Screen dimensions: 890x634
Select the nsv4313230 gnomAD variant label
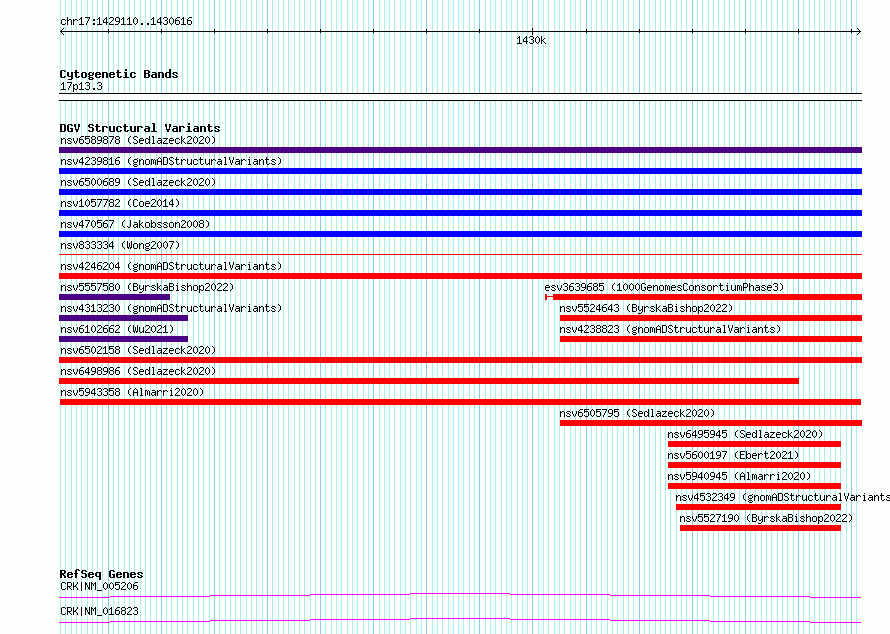(x=171, y=308)
